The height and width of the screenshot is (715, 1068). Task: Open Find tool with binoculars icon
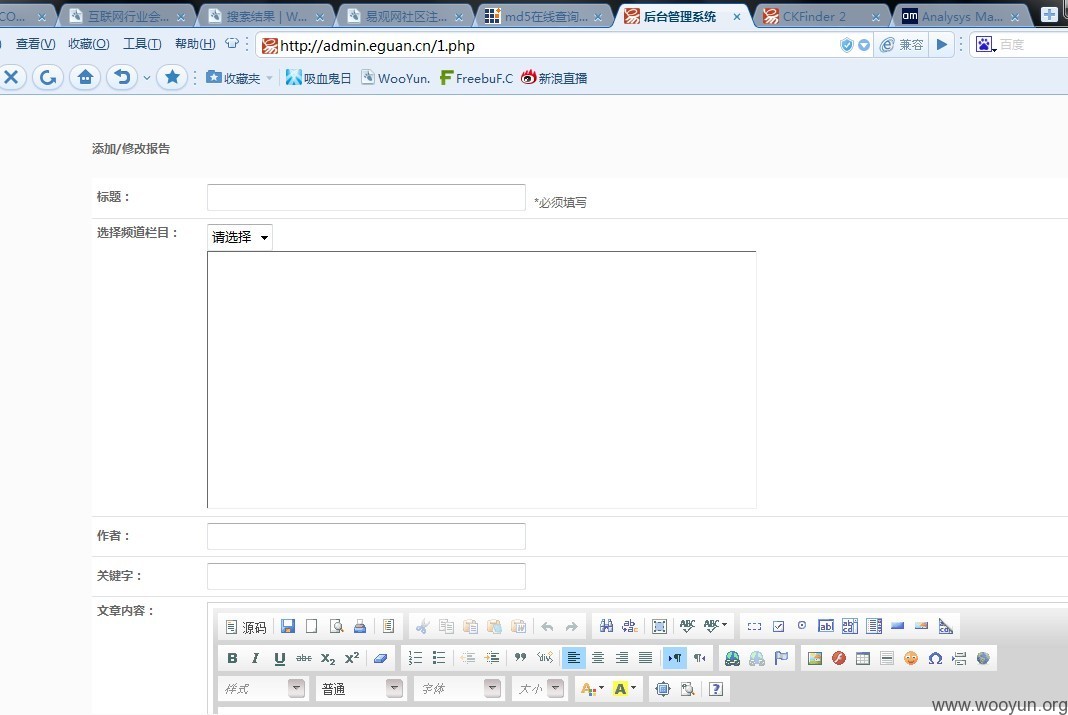606,626
